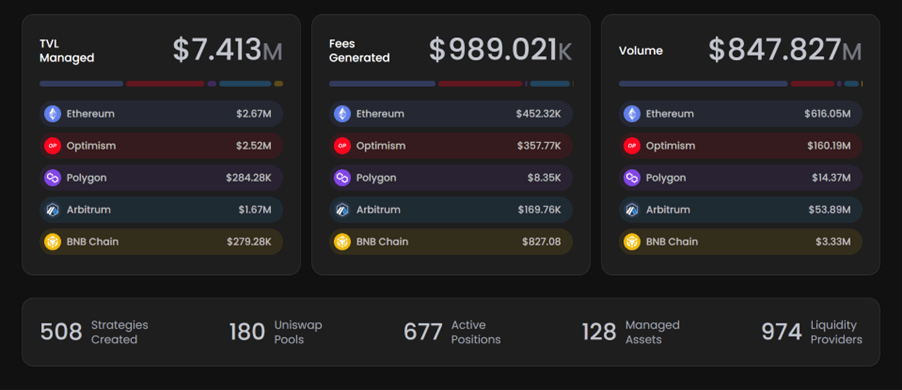Image resolution: width=902 pixels, height=390 pixels.
Task: Click the teal Arbitrum segment of TVL bar
Action: coord(245,84)
